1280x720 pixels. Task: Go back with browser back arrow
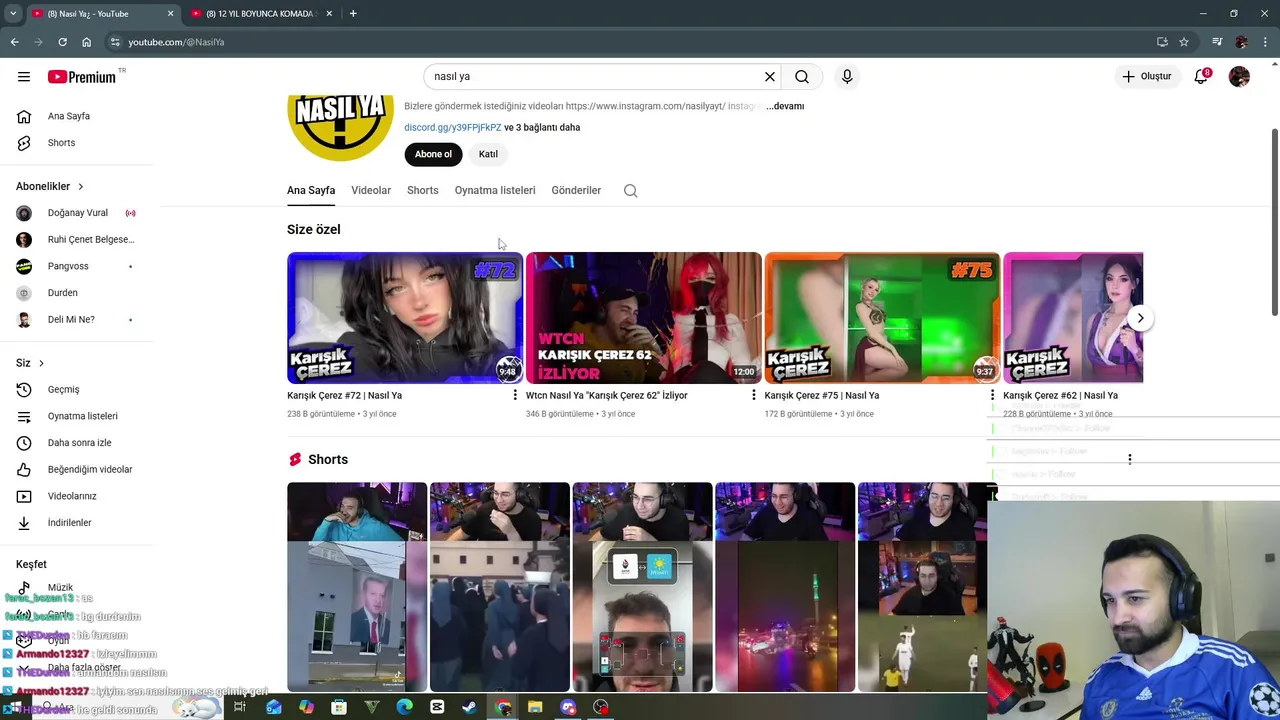14,42
